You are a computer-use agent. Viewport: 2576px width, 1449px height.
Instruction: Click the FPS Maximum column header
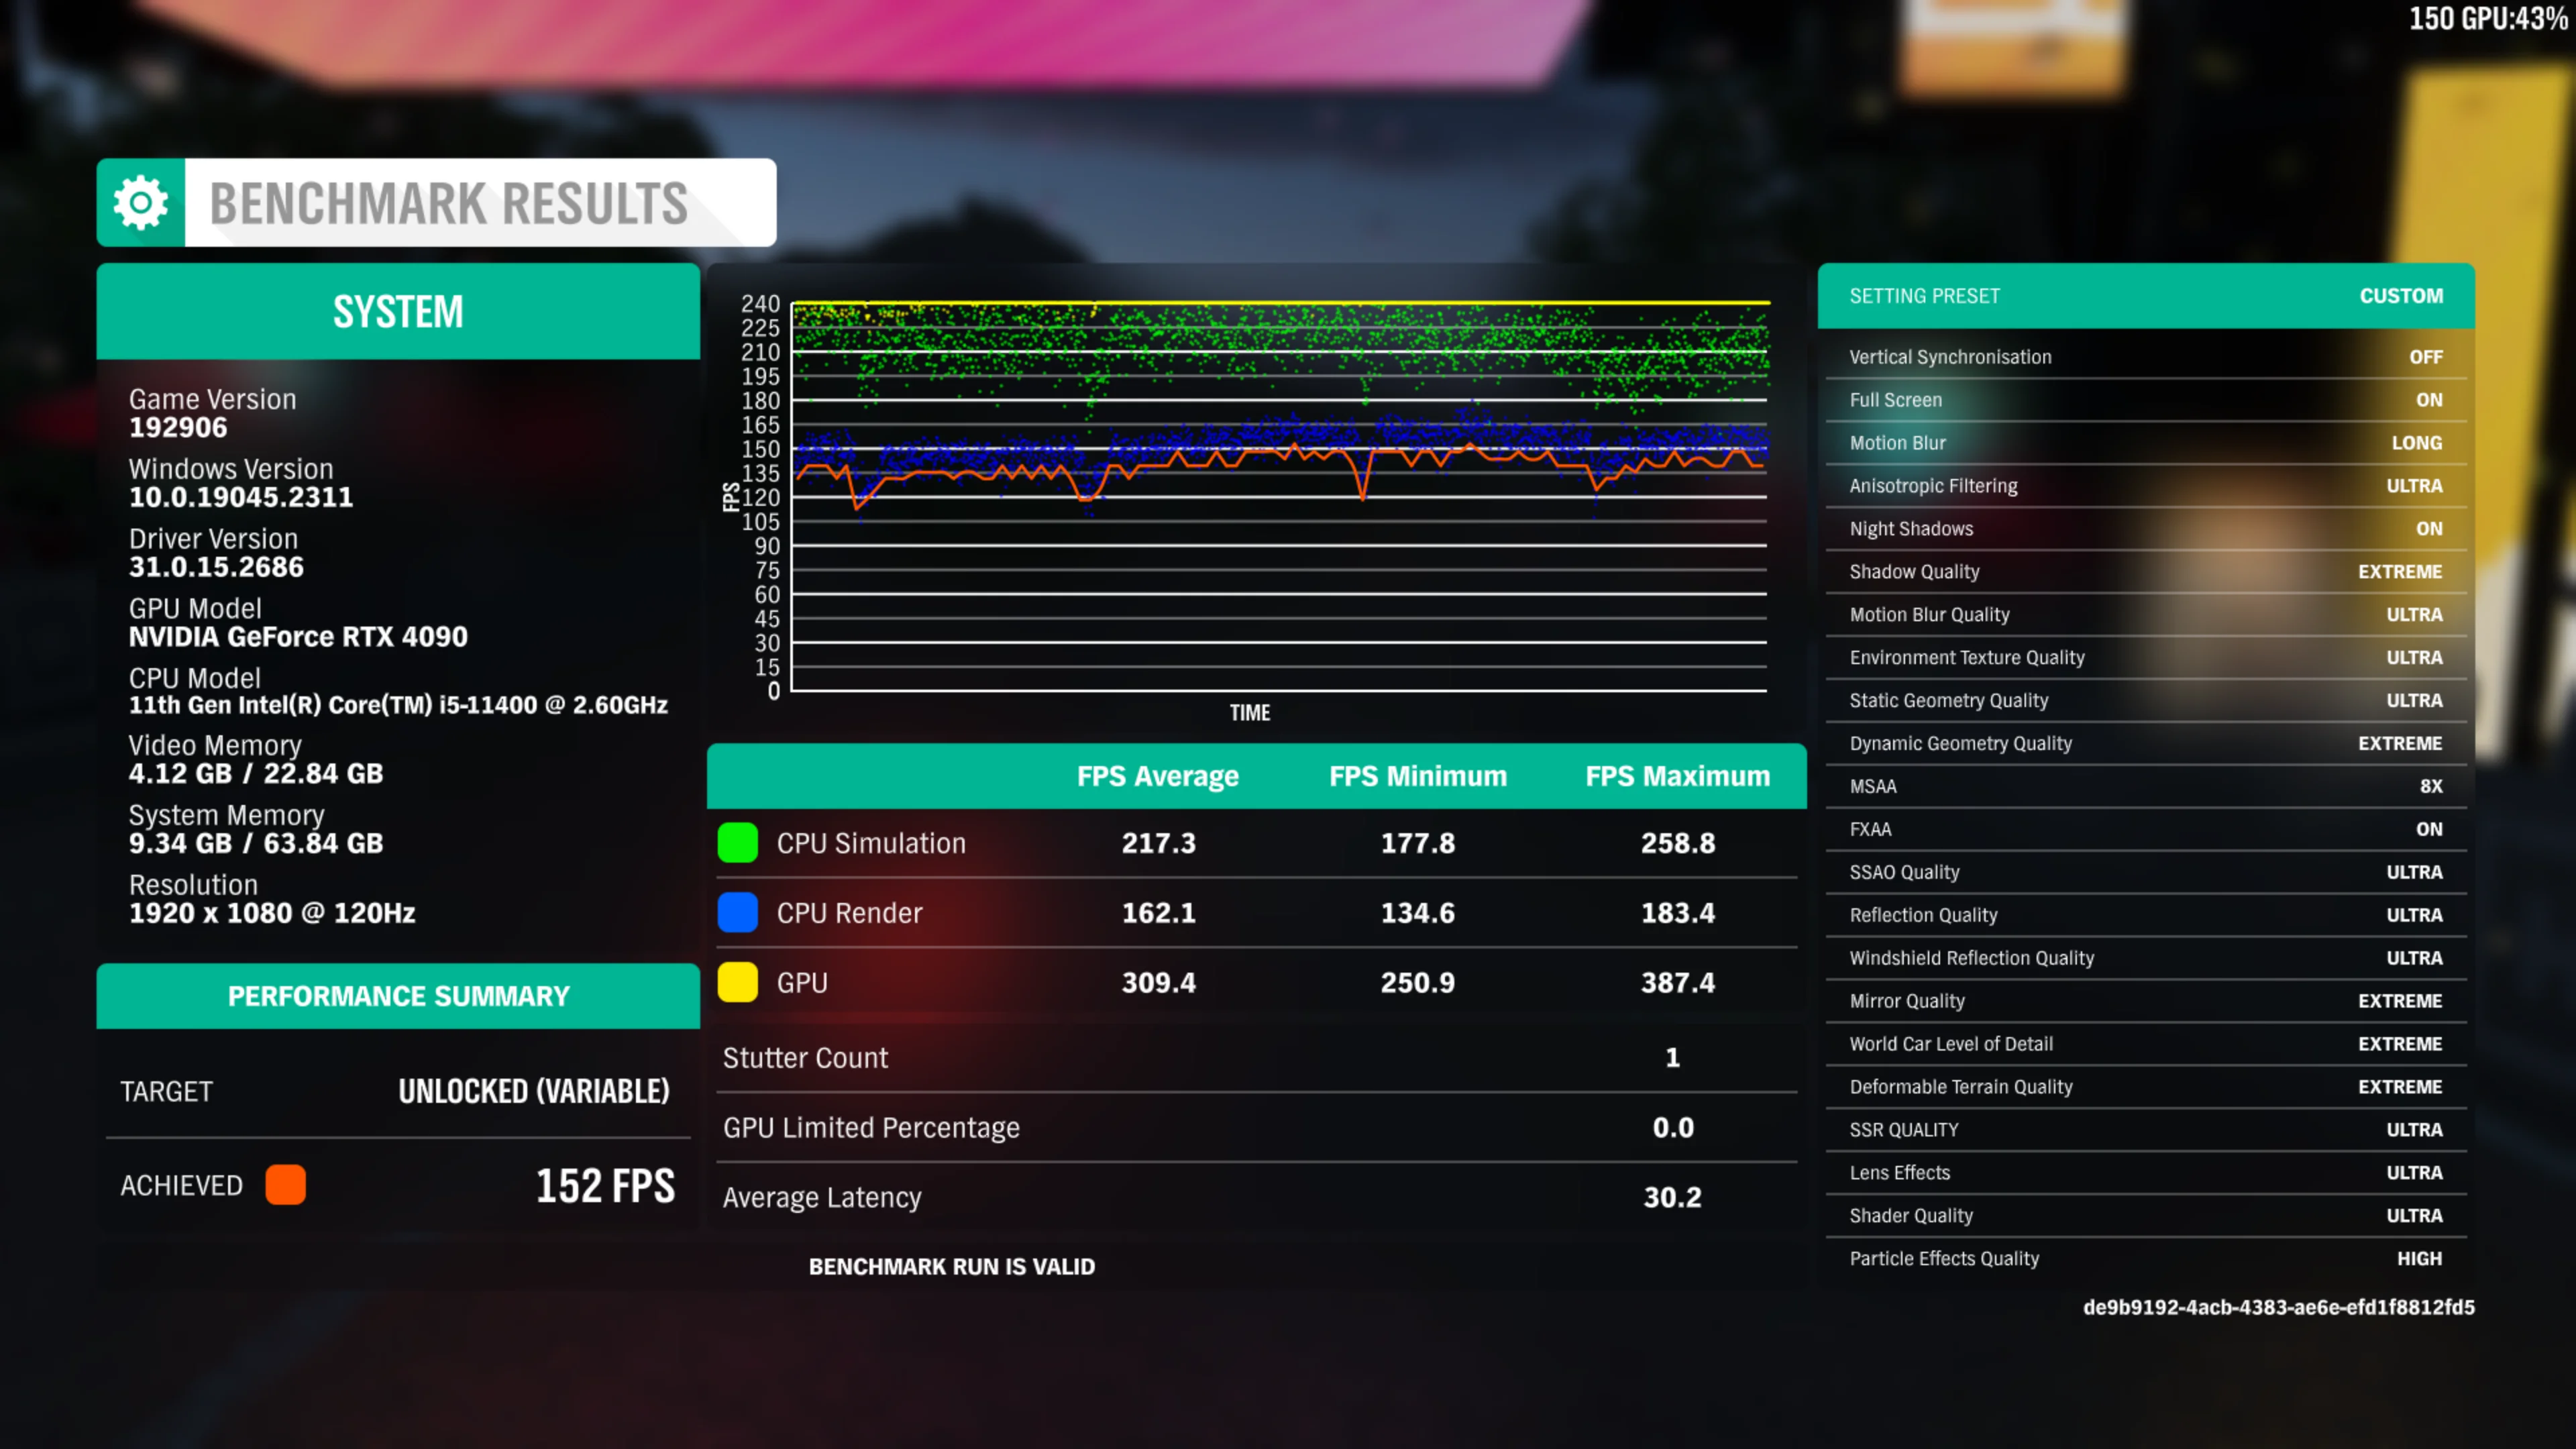click(1678, 776)
